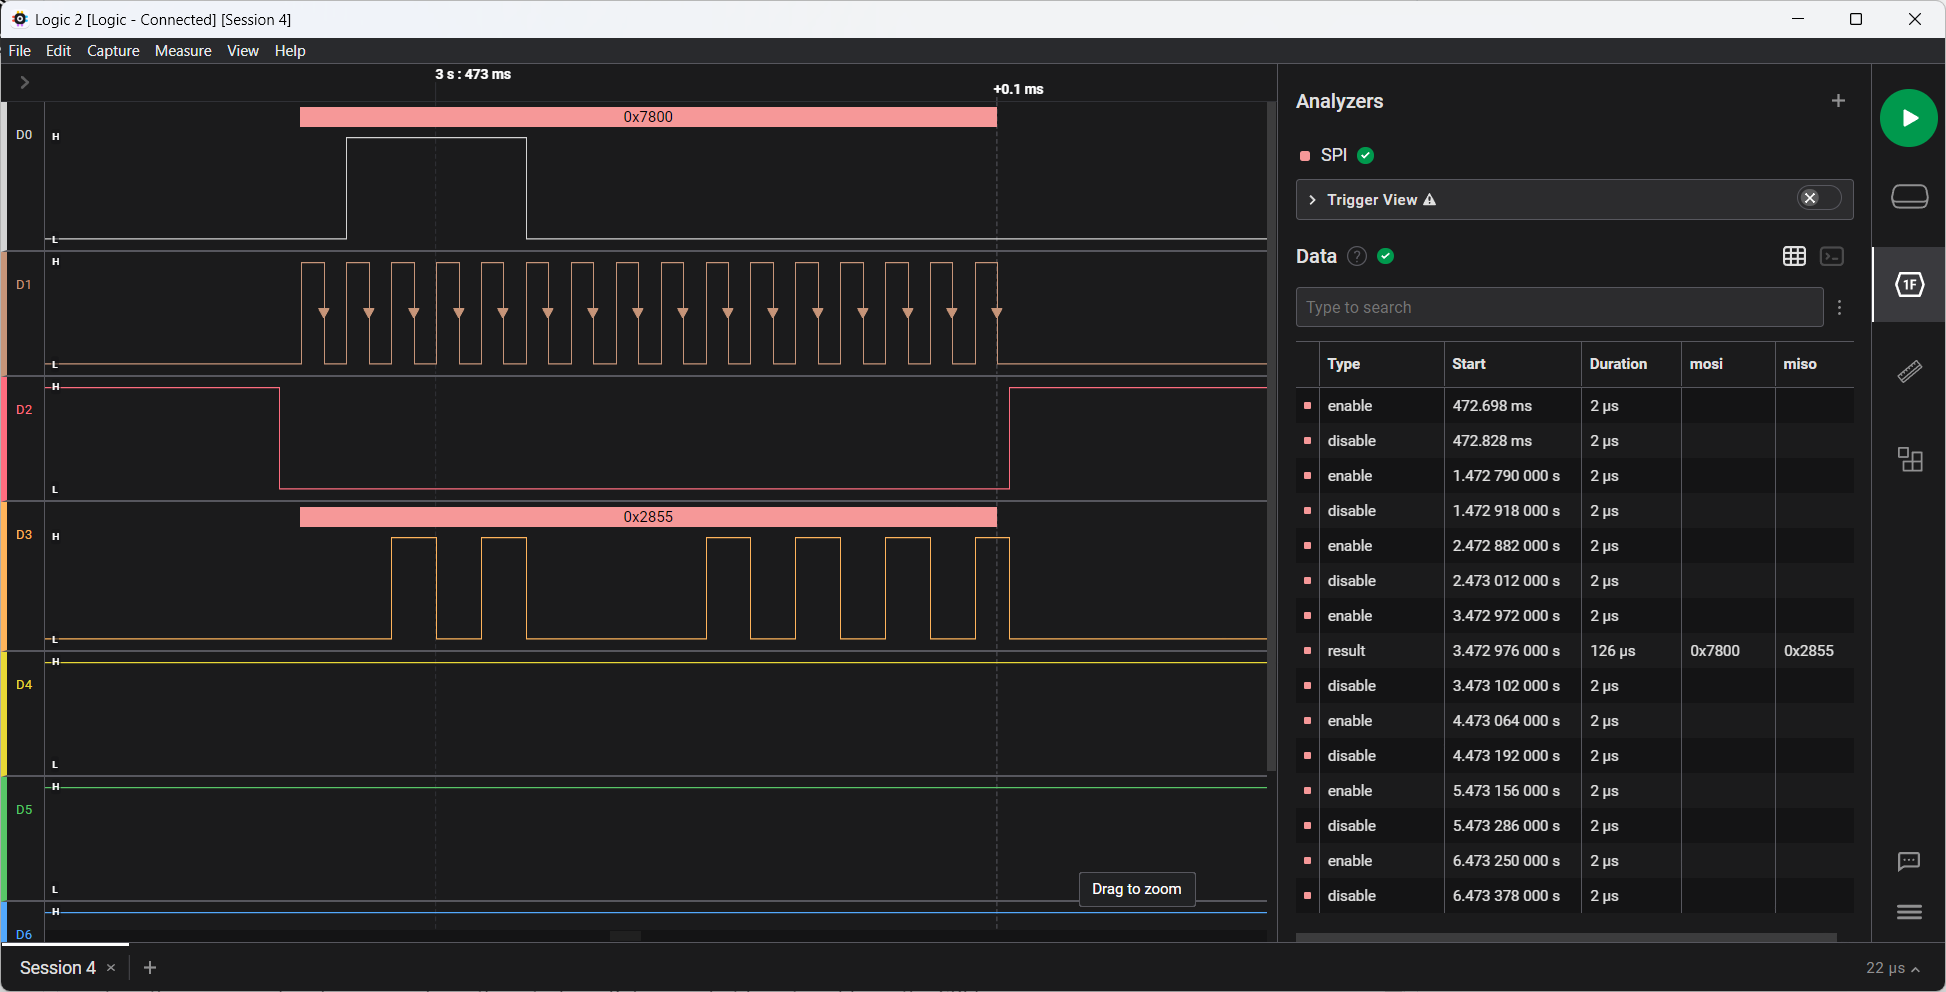This screenshot has width=1946, height=992.
Task: Start a capture with the green play button
Action: tap(1909, 118)
